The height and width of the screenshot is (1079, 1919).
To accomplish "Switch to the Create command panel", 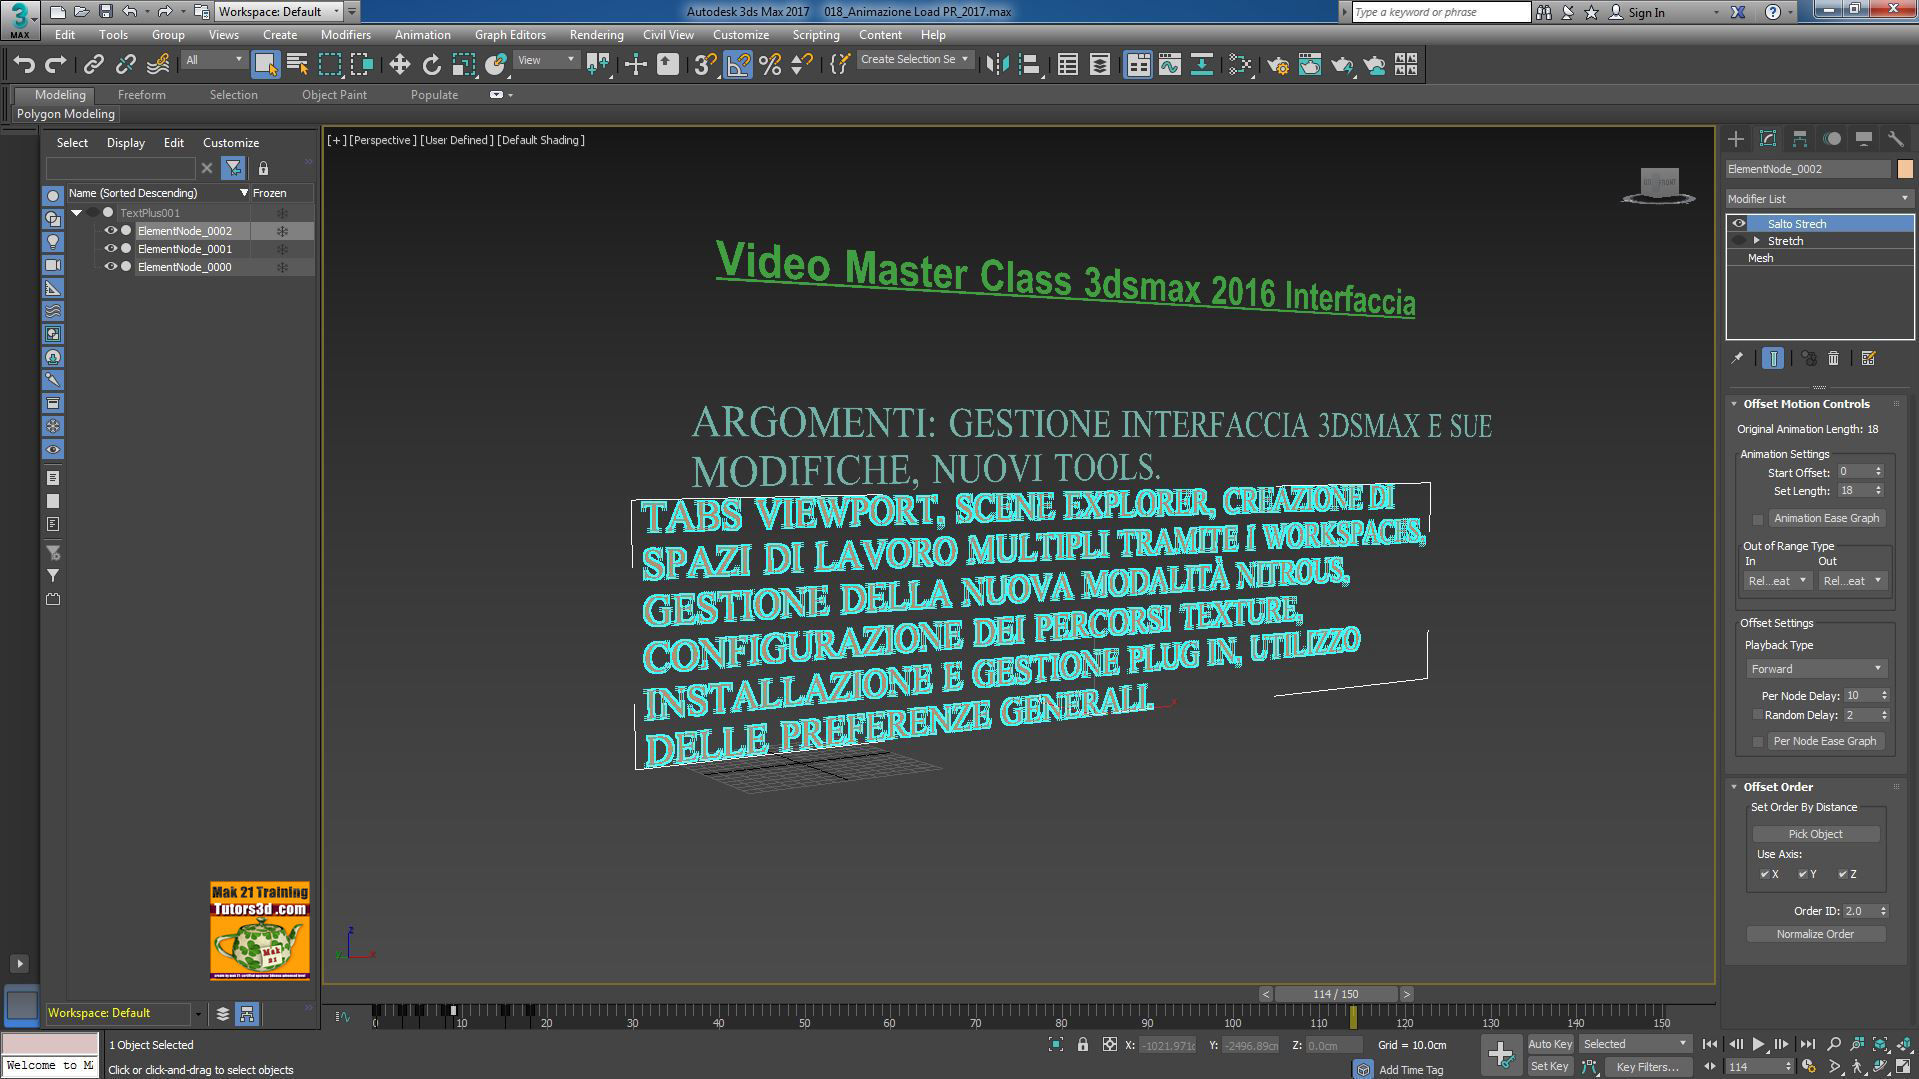I will point(1736,139).
